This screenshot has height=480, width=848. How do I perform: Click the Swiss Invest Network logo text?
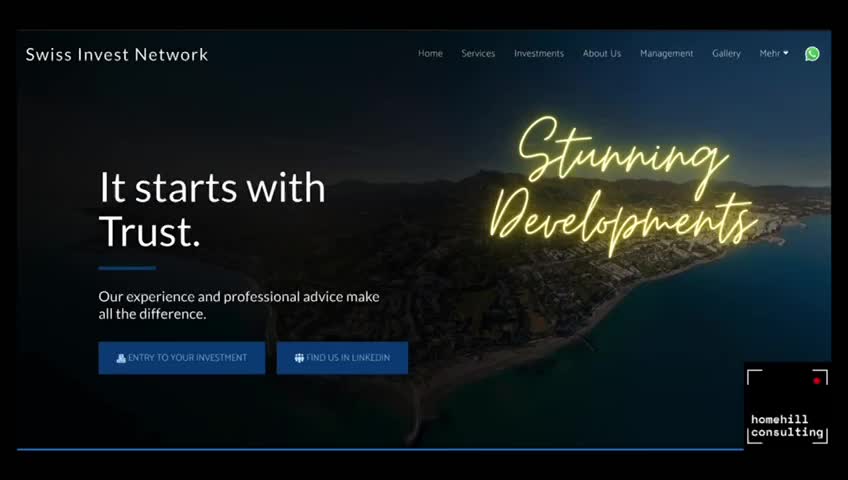(117, 55)
